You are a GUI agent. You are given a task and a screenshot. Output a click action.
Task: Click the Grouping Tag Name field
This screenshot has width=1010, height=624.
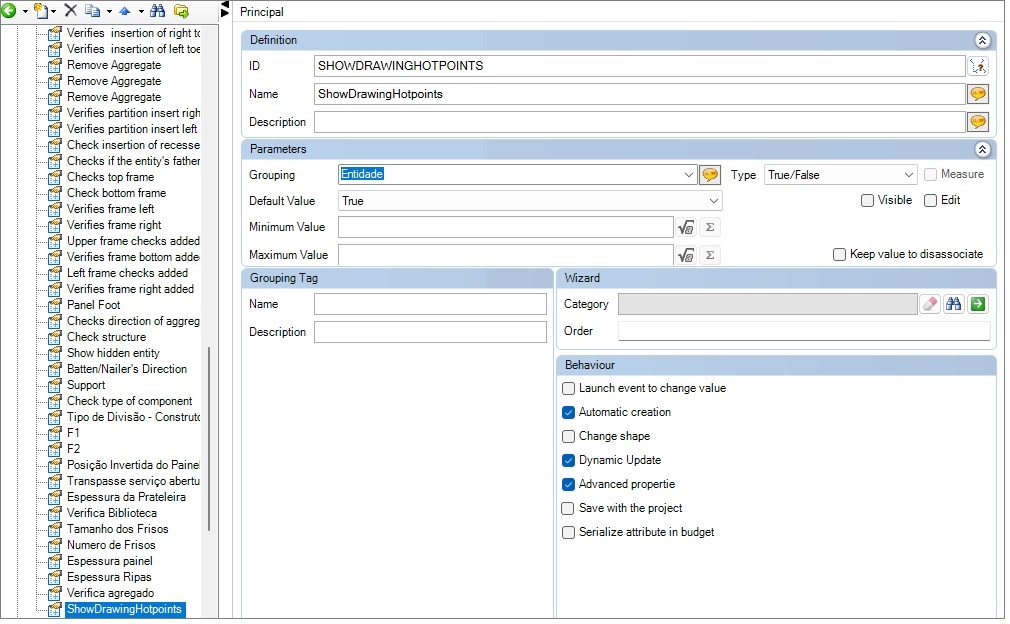430,304
